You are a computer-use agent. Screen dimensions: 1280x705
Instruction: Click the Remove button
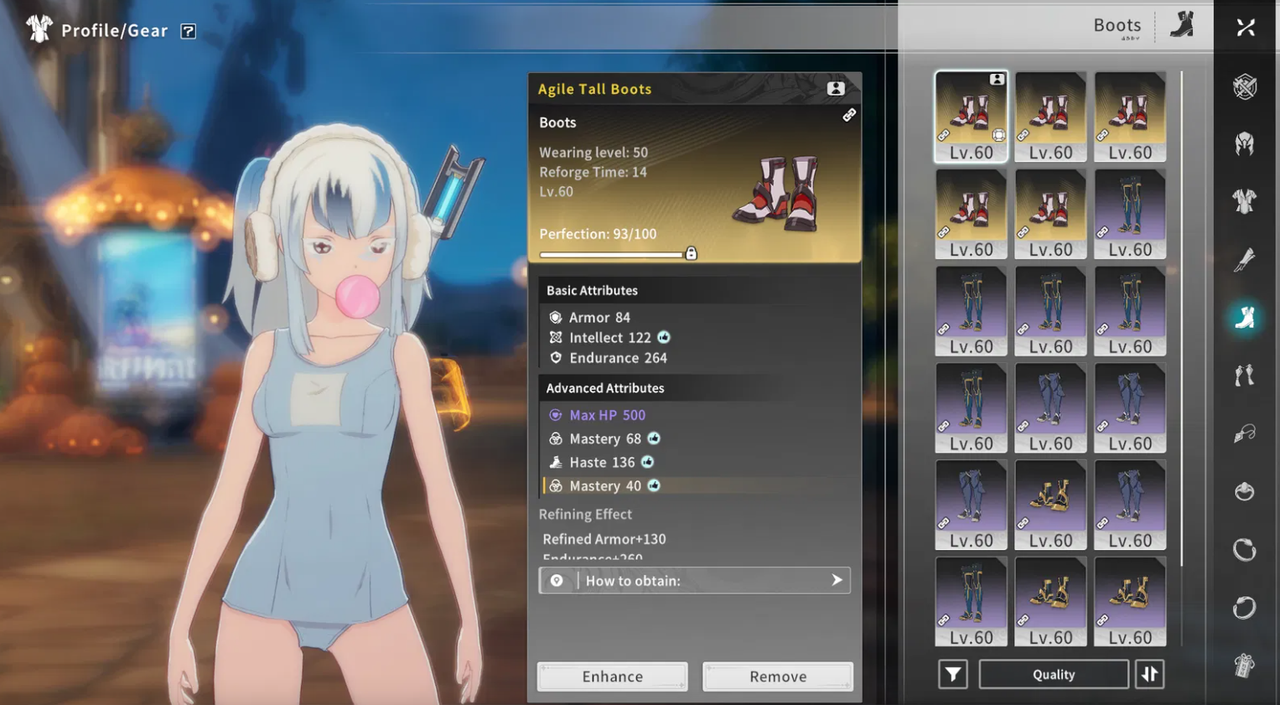778,677
